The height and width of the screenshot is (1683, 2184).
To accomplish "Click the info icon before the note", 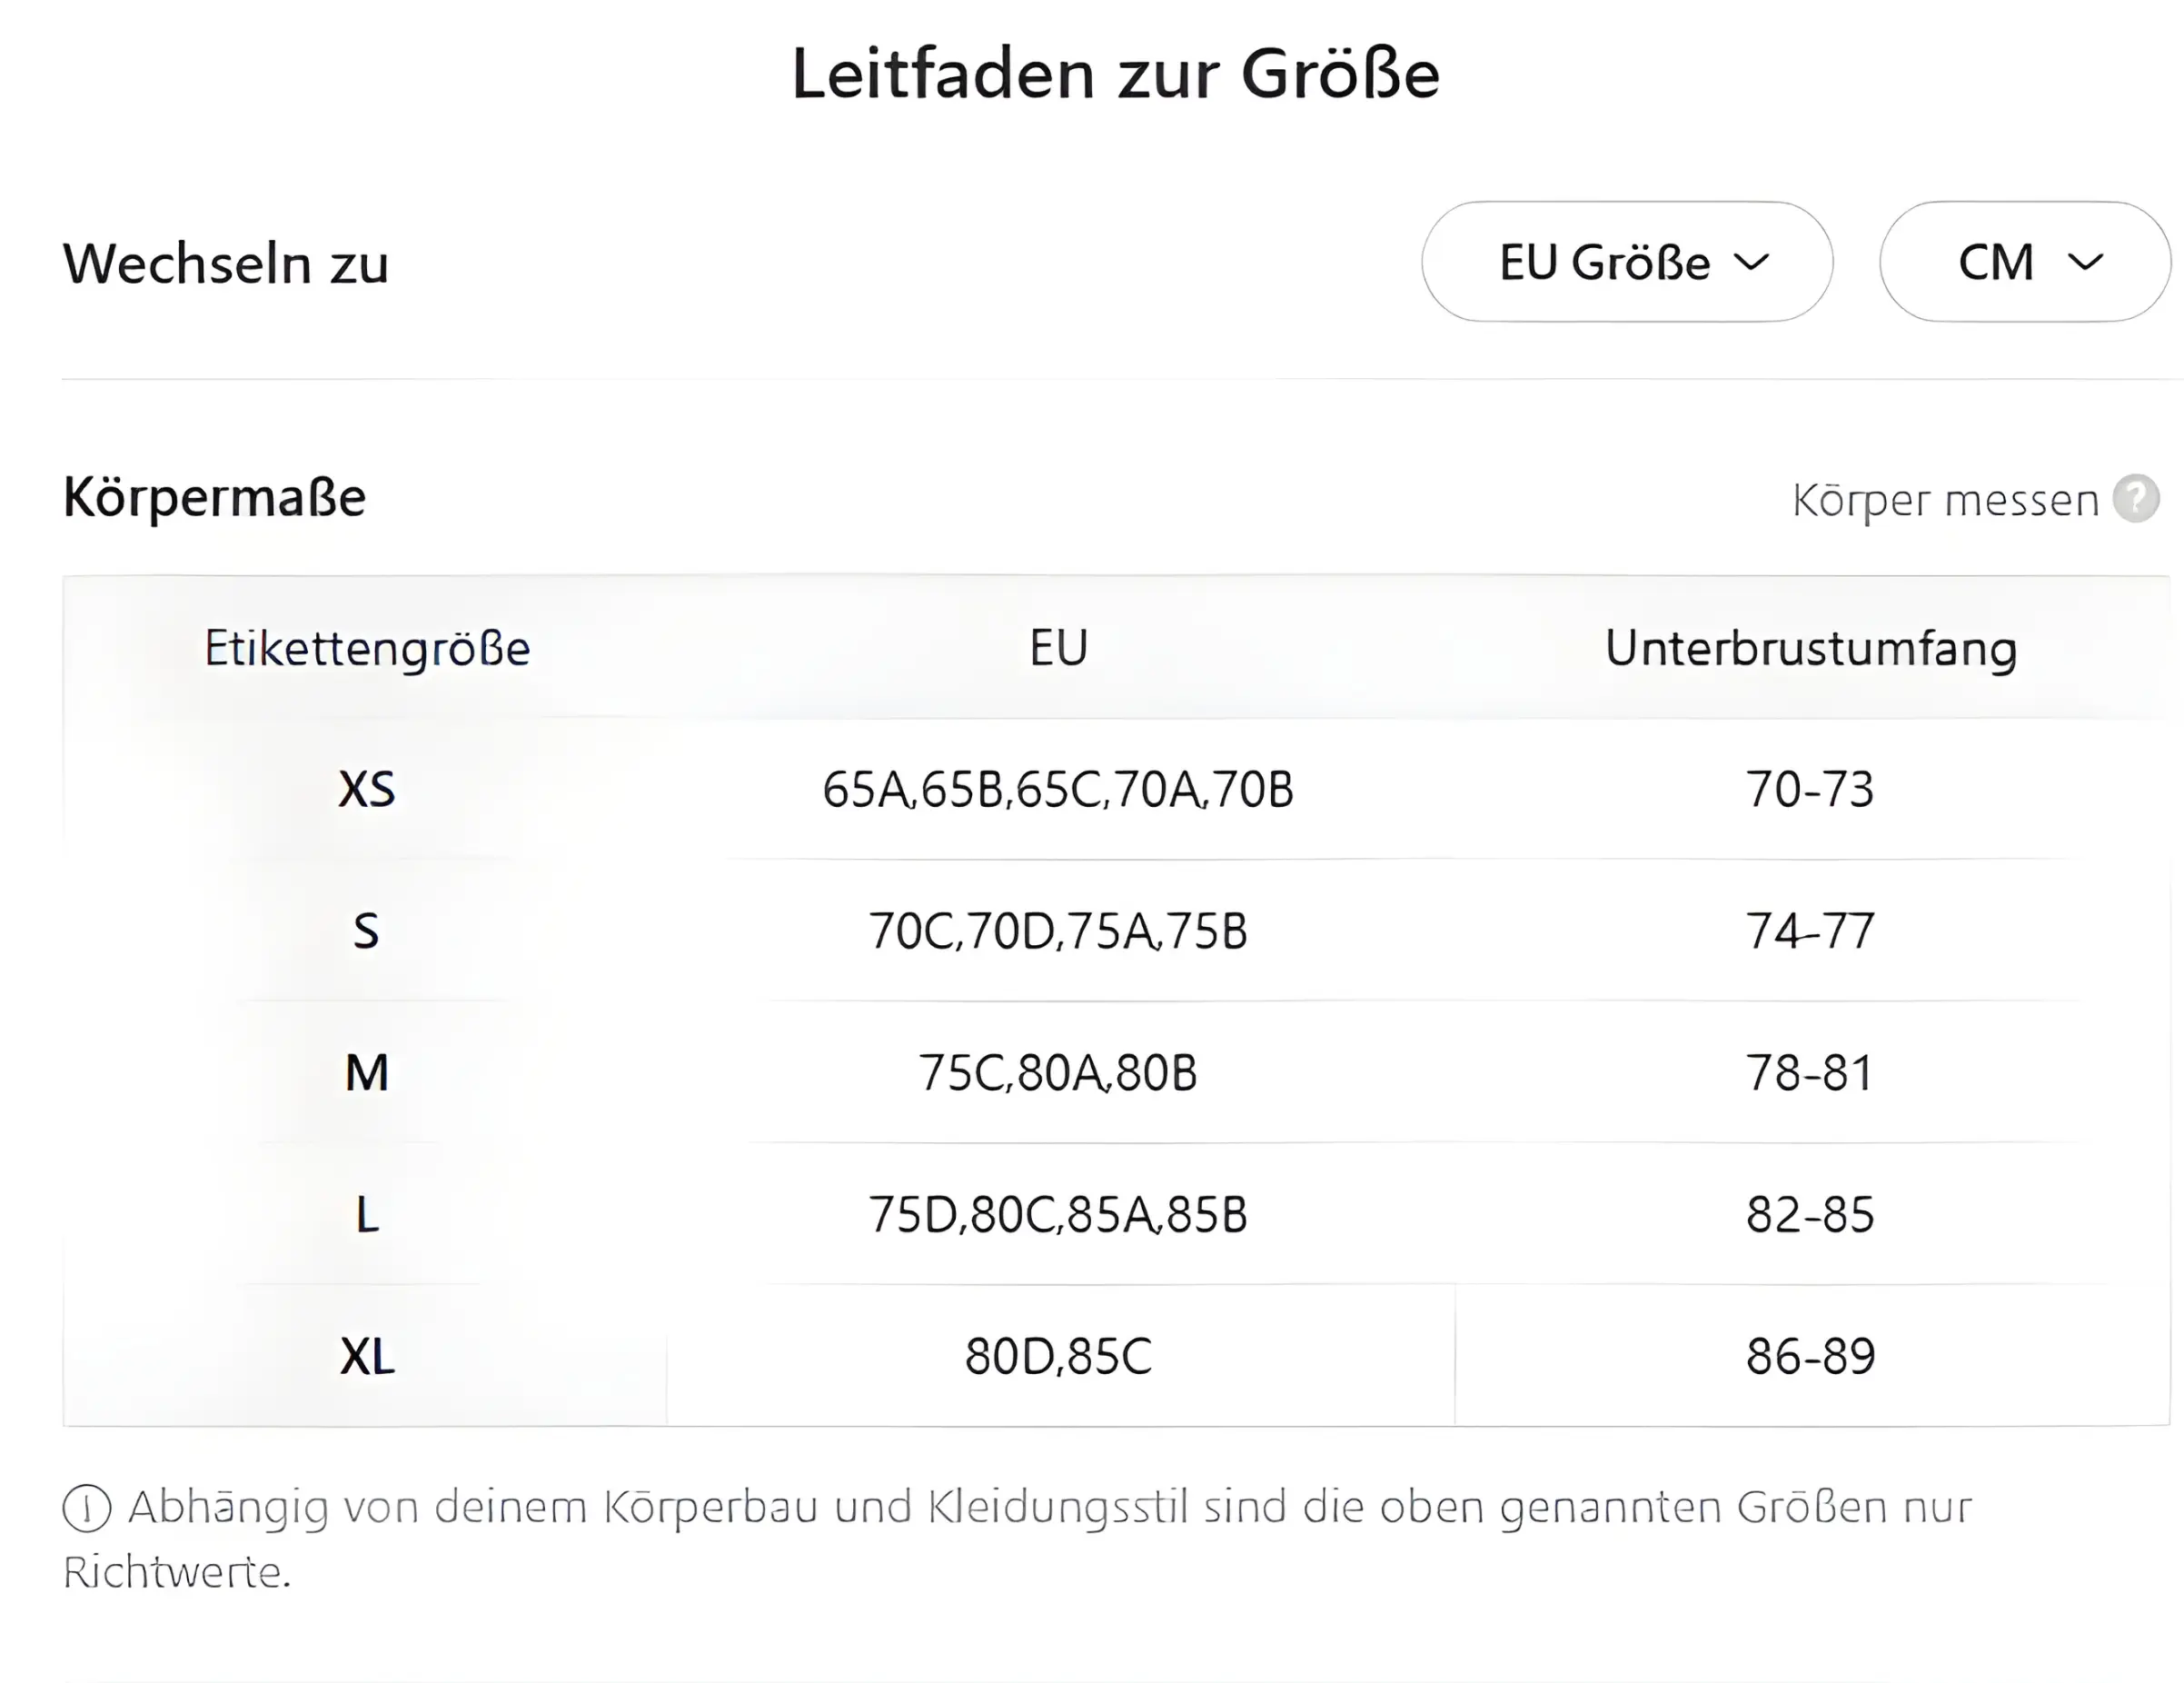I will (x=87, y=1509).
